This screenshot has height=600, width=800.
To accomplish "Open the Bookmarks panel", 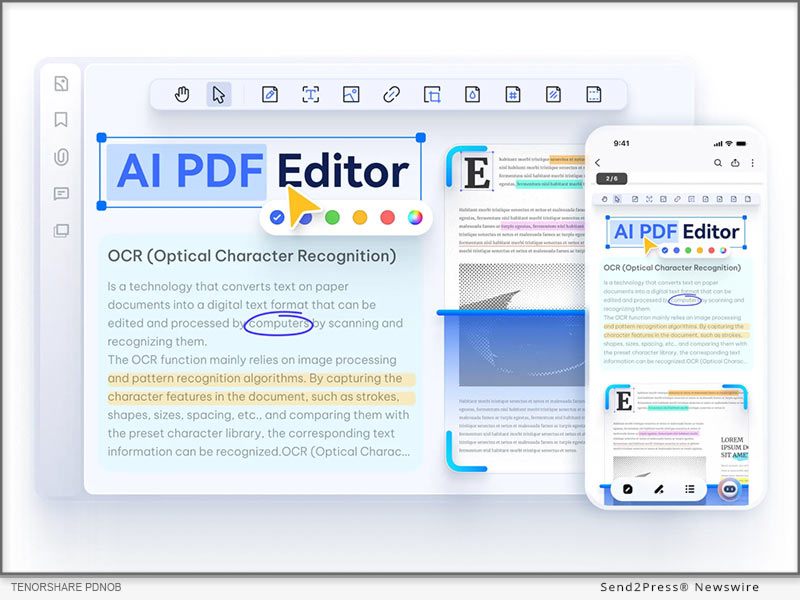I will tap(60, 120).
